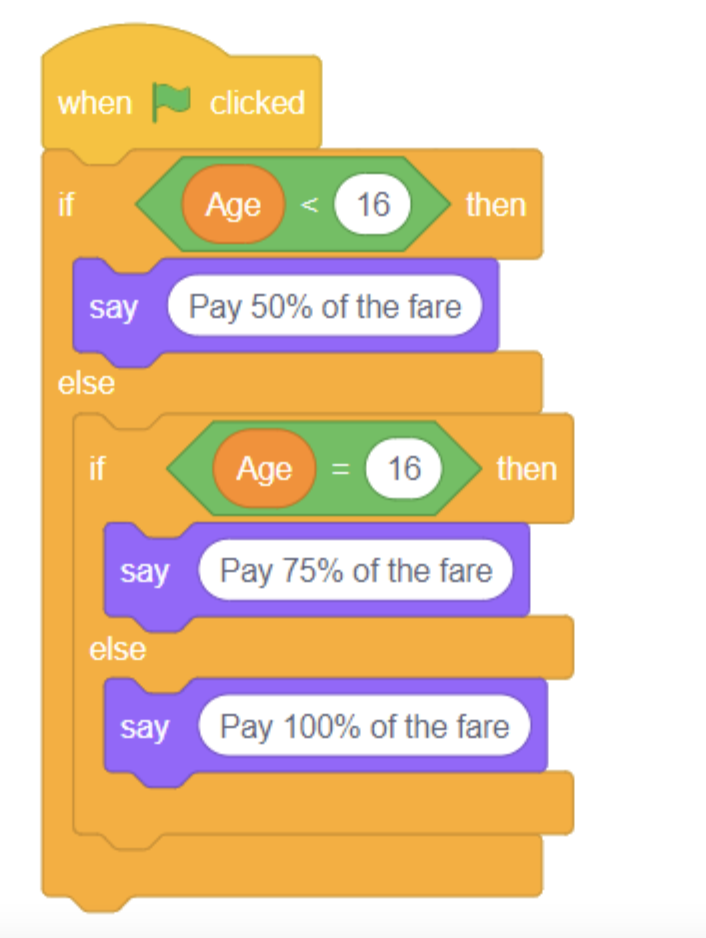Edit the 16 value in the equals block

[404, 469]
